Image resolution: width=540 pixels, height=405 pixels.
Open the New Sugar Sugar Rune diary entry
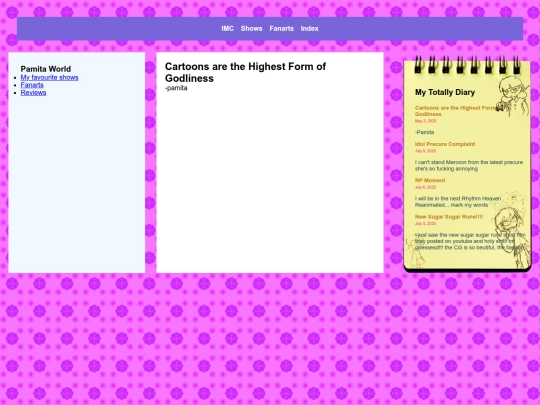449,217
